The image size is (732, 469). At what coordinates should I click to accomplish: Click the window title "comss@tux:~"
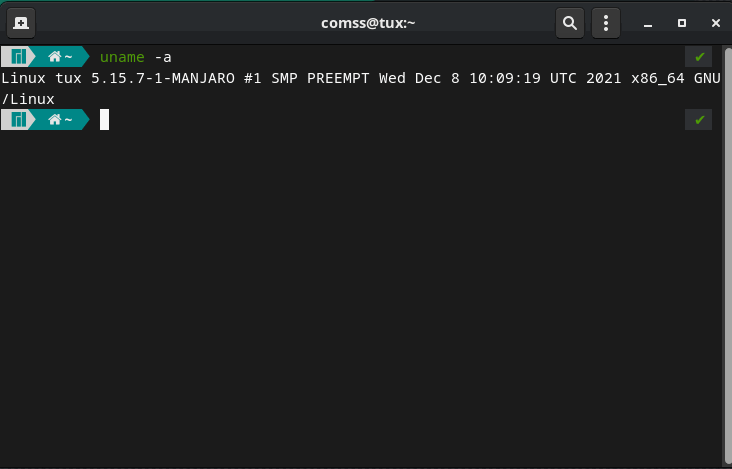(x=366, y=22)
